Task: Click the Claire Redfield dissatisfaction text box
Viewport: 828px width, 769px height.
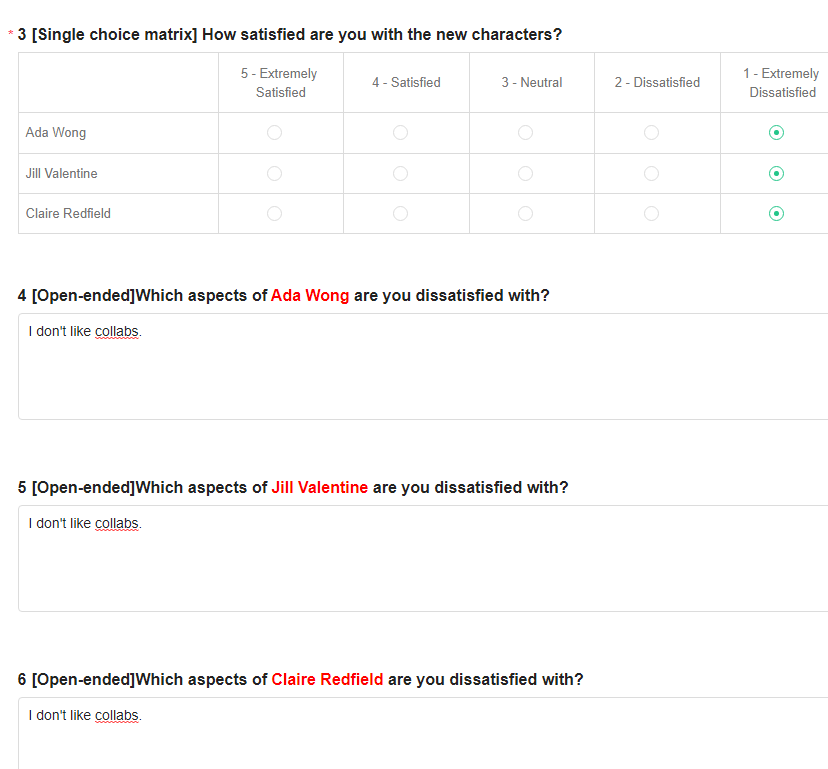Action: pyautogui.click(x=423, y=733)
